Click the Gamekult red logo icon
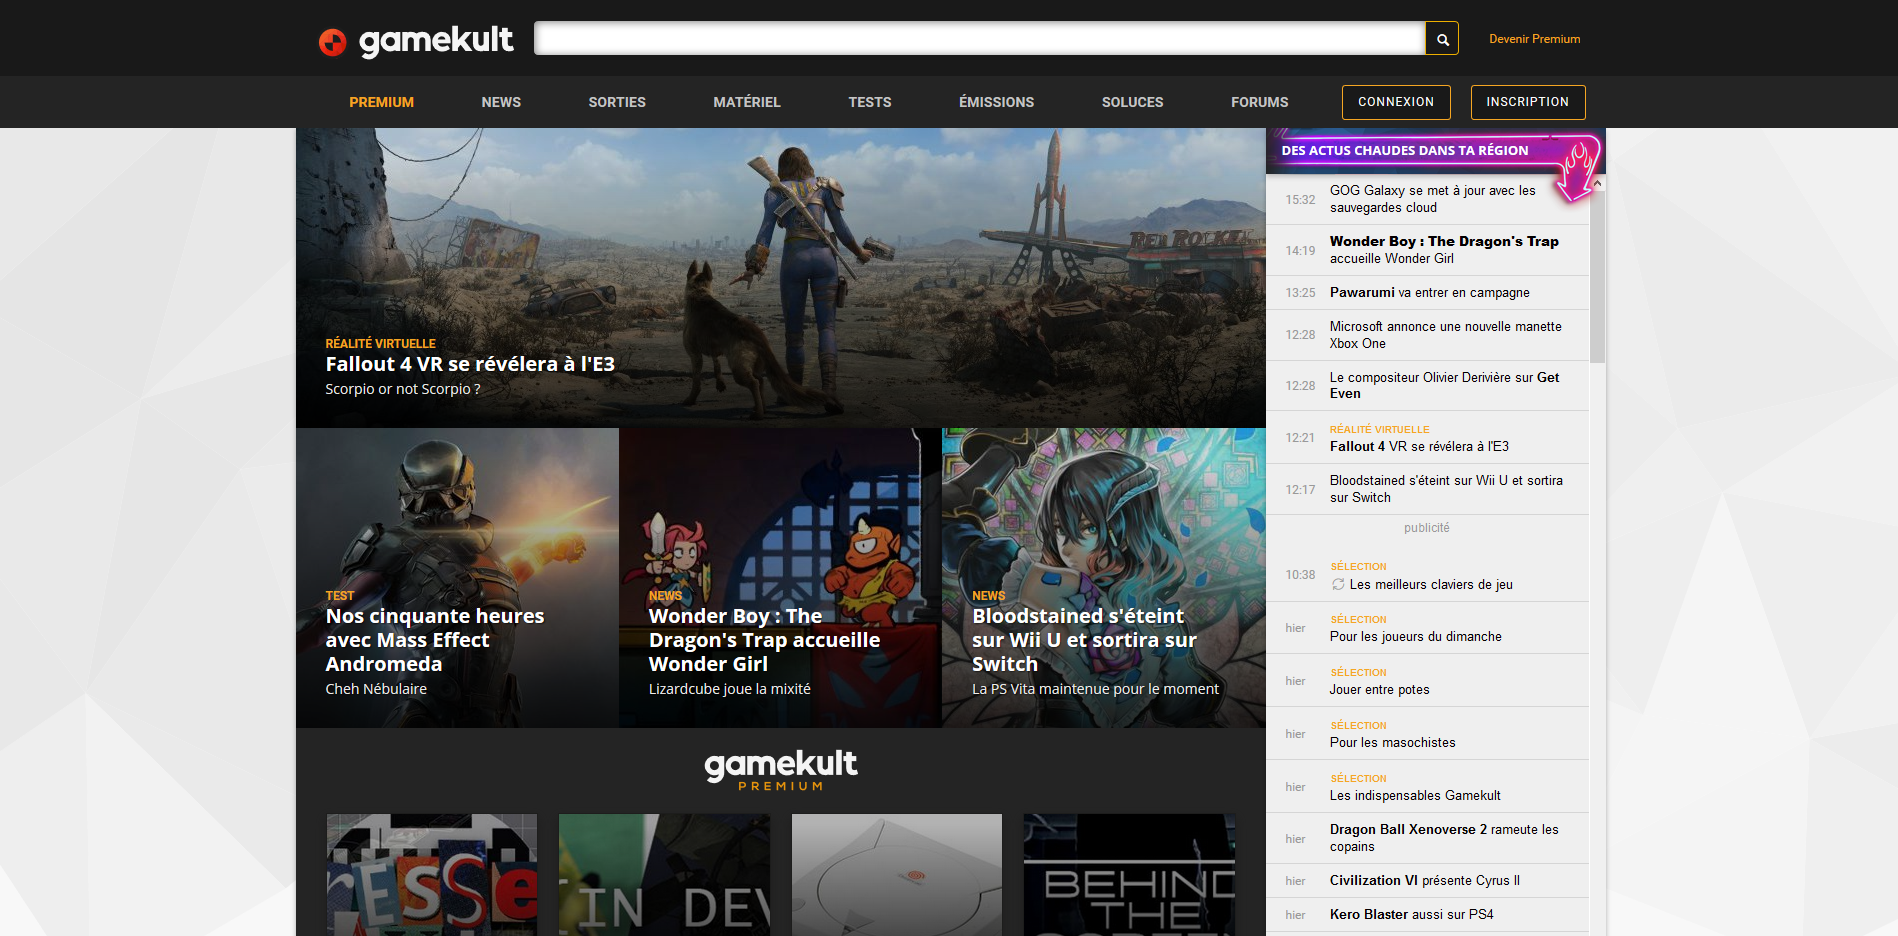1898x936 pixels. point(332,42)
